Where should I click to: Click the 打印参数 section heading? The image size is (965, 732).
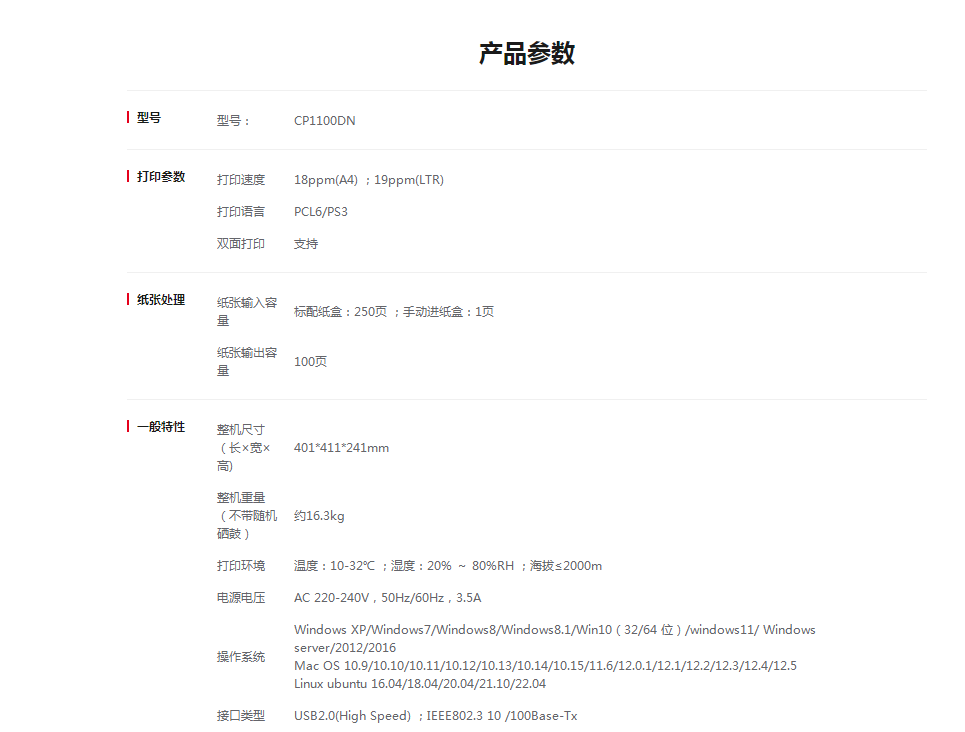pyautogui.click(x=161, y=177)
